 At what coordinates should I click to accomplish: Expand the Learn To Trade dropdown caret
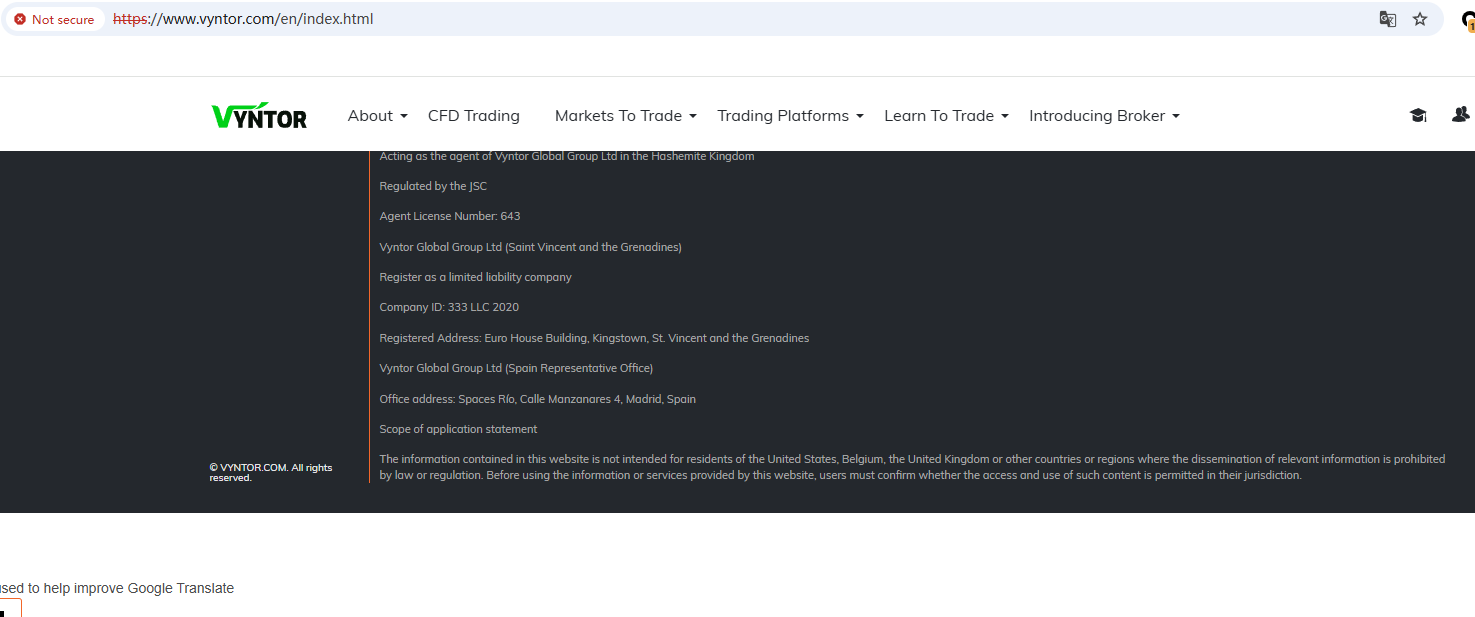[x=1005, y=117]
